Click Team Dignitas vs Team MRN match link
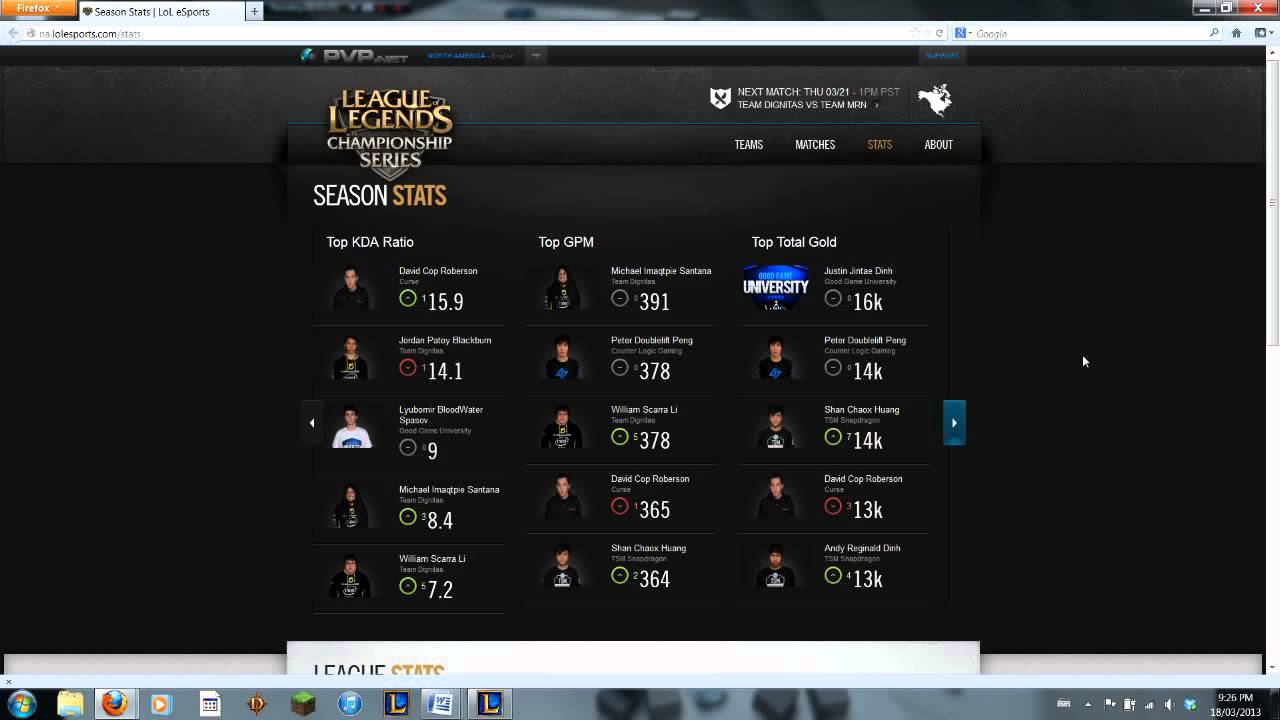This screenshot has width=1280, height=720. (802, 105)
